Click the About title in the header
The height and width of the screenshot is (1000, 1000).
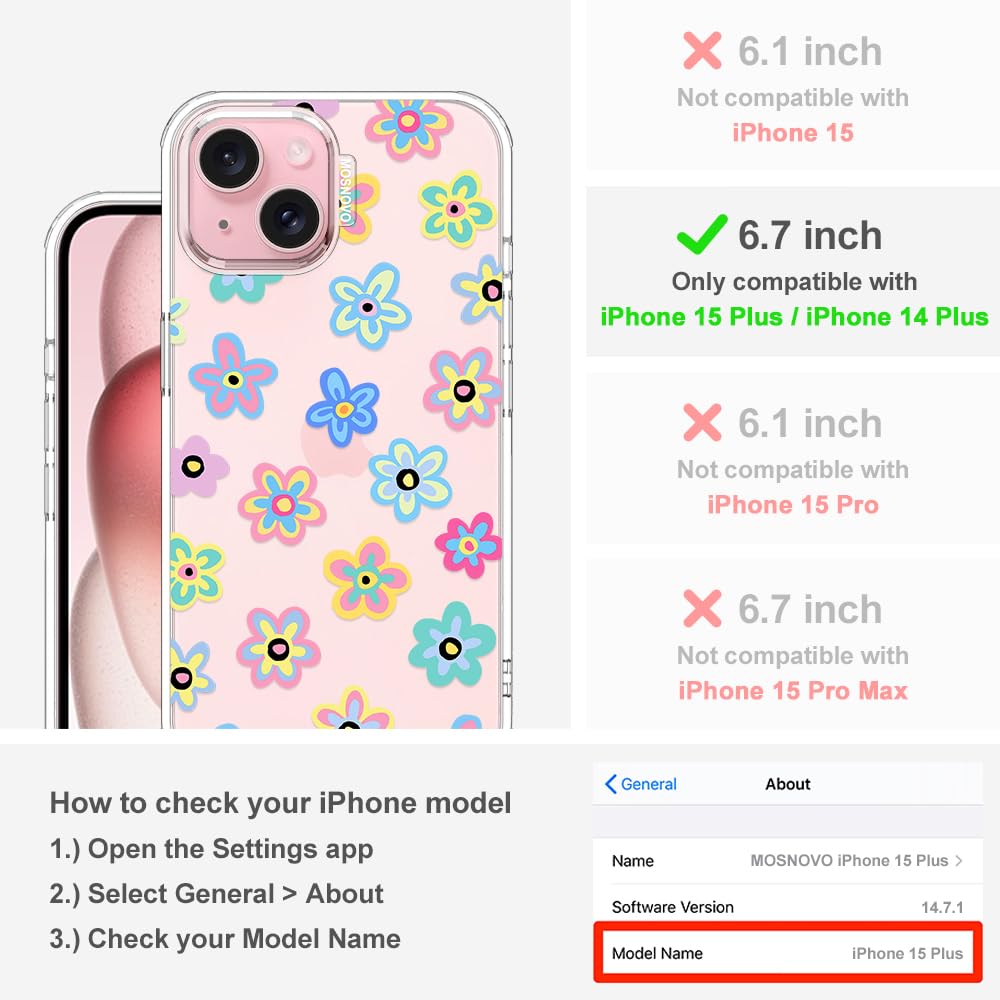tap(788, 784)
